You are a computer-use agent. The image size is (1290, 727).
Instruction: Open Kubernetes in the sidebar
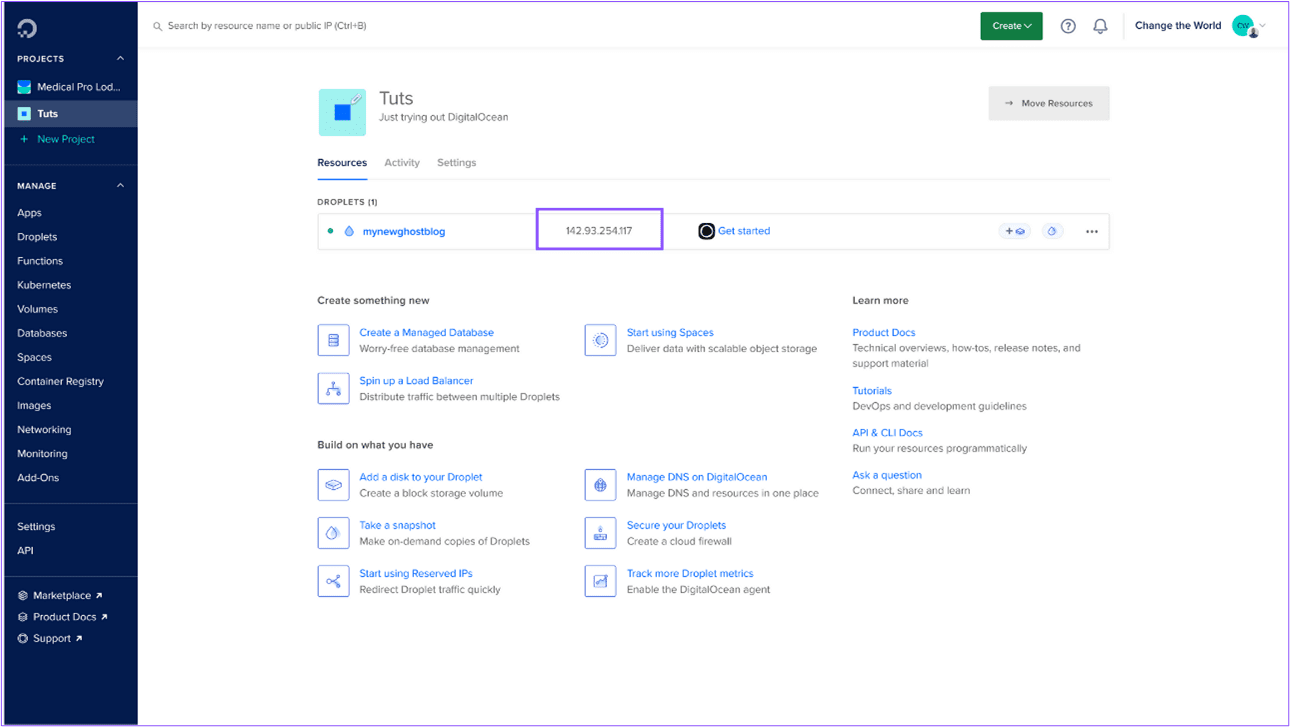pos(44,285)
